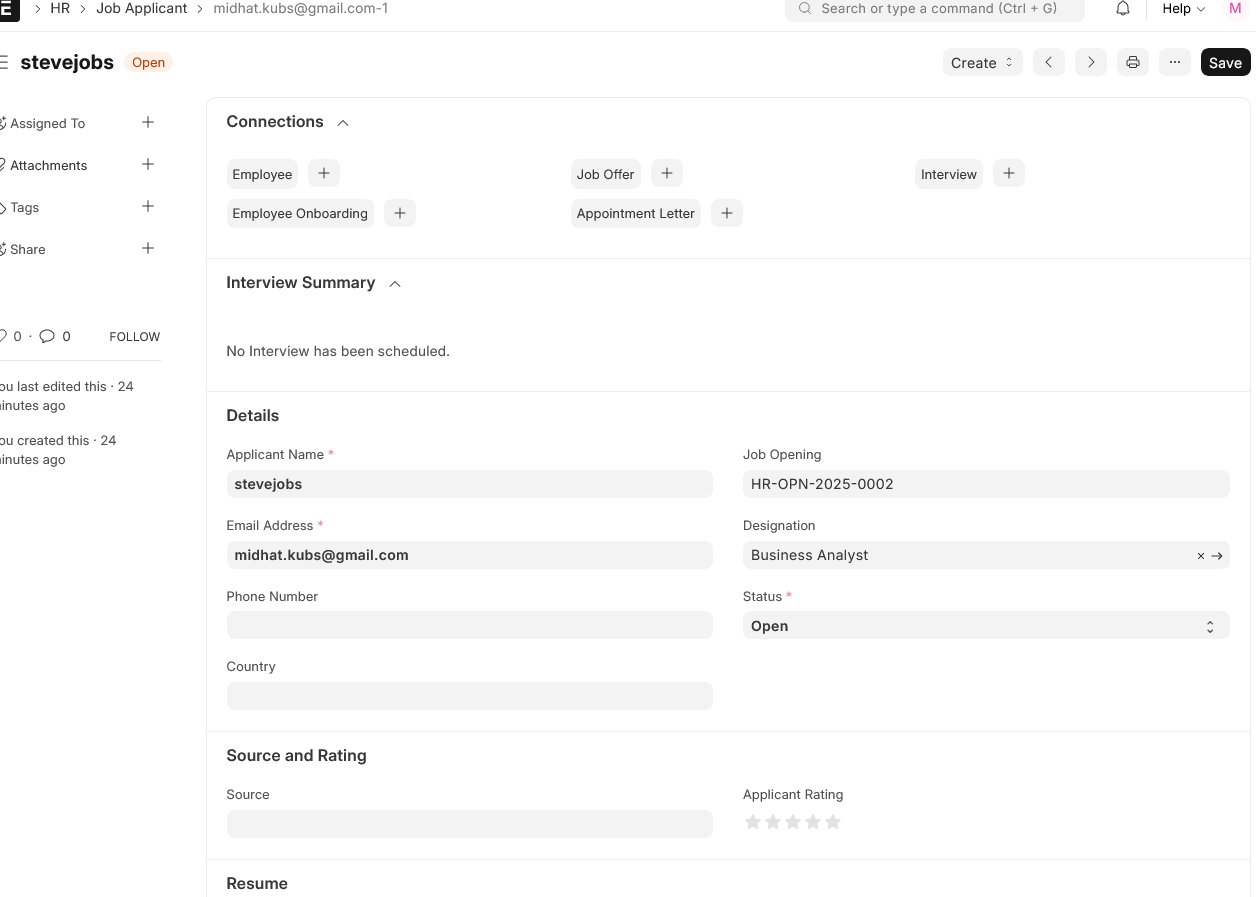Click the user avatar M
Screen dimensions: 1256x897
coord(1235,8)
